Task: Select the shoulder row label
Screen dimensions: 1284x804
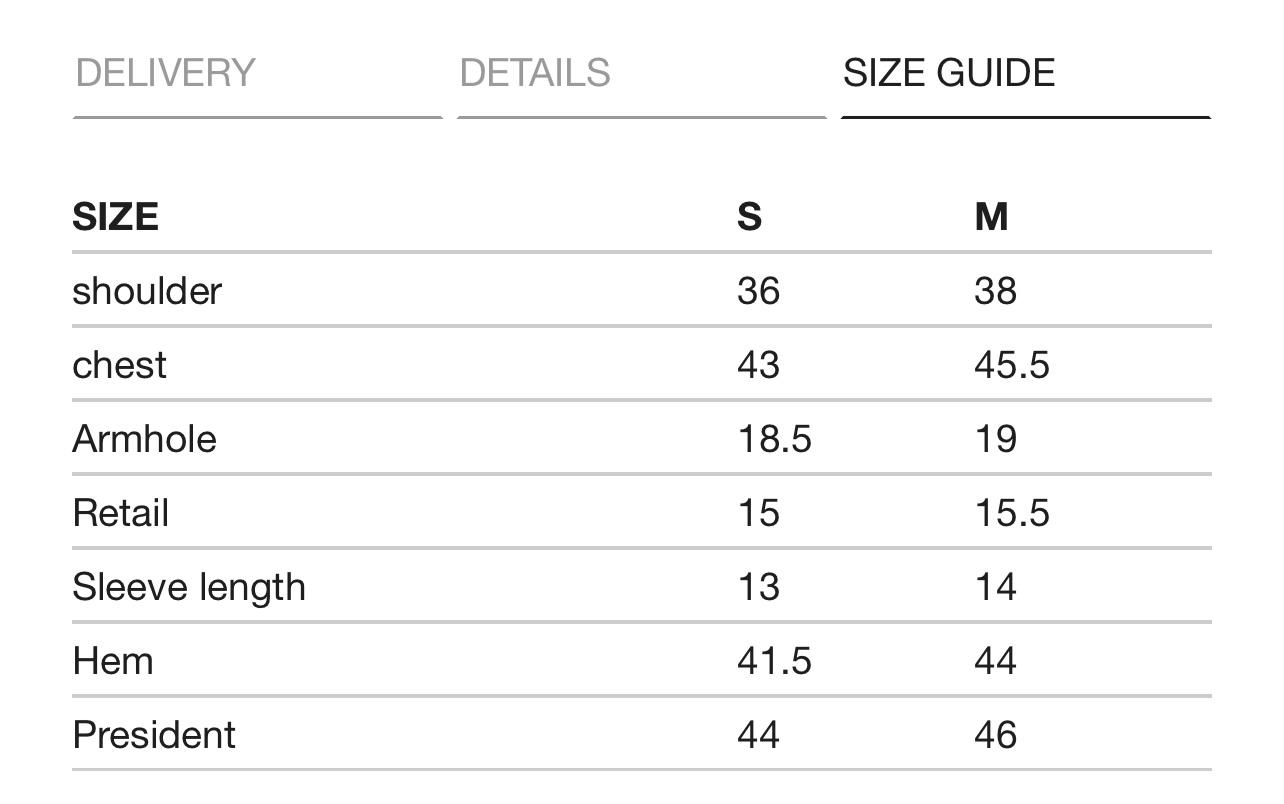Action: pos(147,291)
